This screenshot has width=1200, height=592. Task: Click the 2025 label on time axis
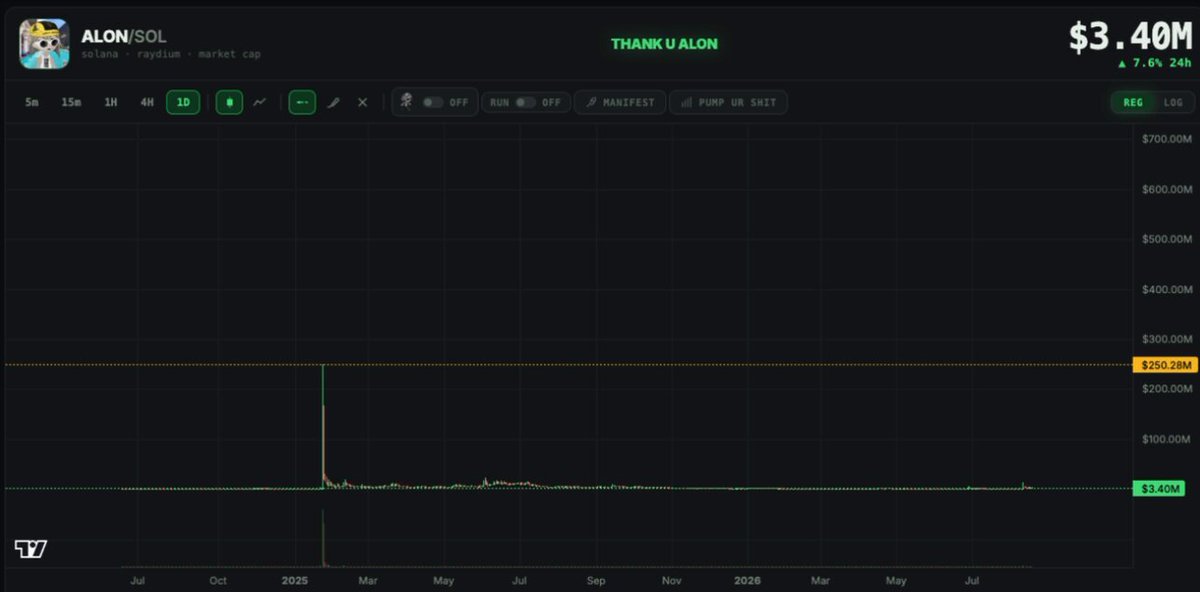[x=295, y=580]
